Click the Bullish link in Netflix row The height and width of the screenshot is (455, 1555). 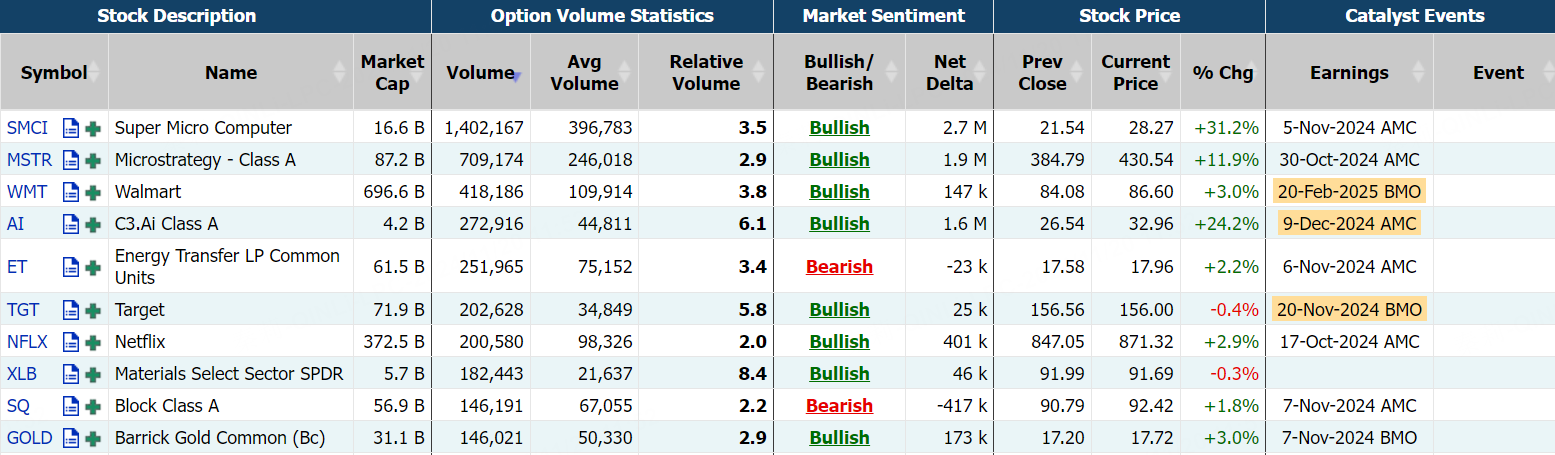click(x=839, y=342)
